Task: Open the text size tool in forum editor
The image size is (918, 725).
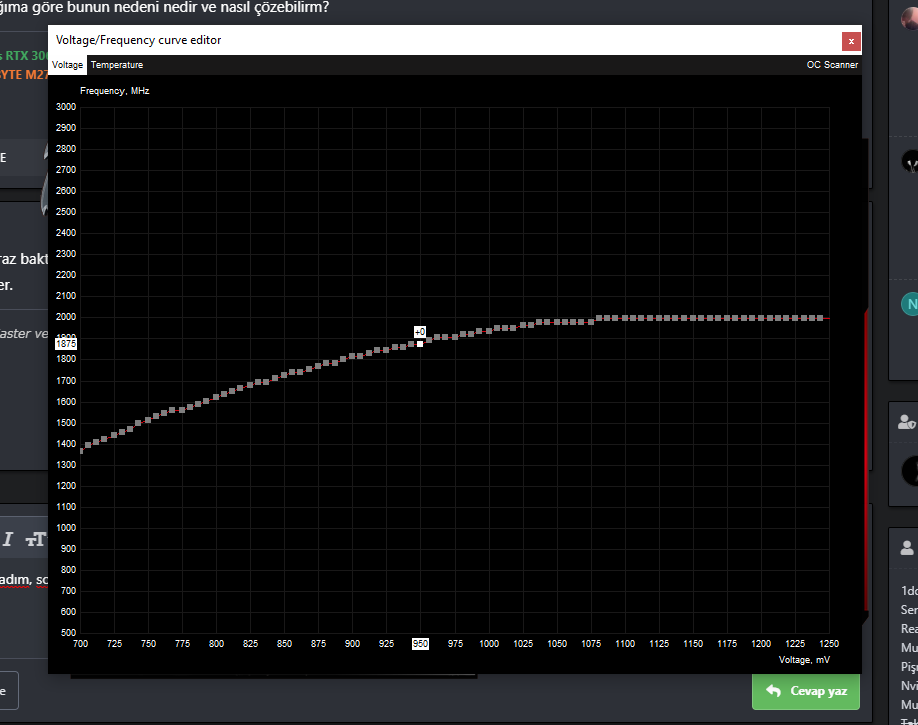Action: pyautogui.click(x=35, y=539)
